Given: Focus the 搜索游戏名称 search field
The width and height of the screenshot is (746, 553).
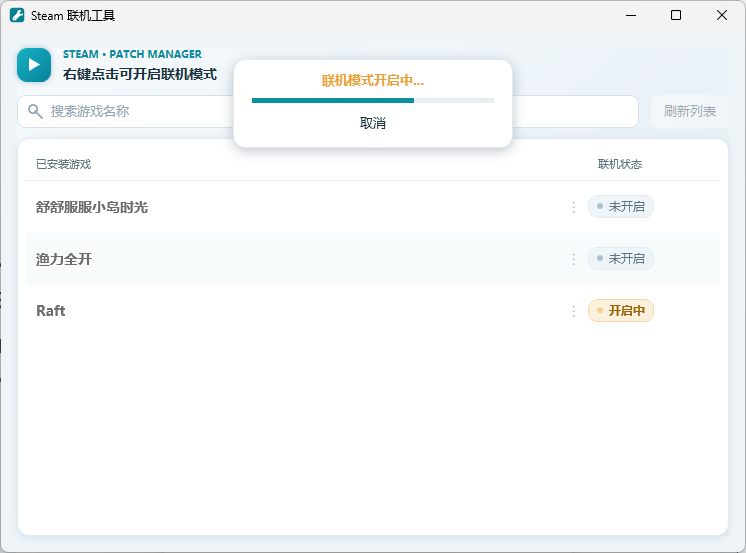Looking at the screenshot, I should [x=328, y=111].
